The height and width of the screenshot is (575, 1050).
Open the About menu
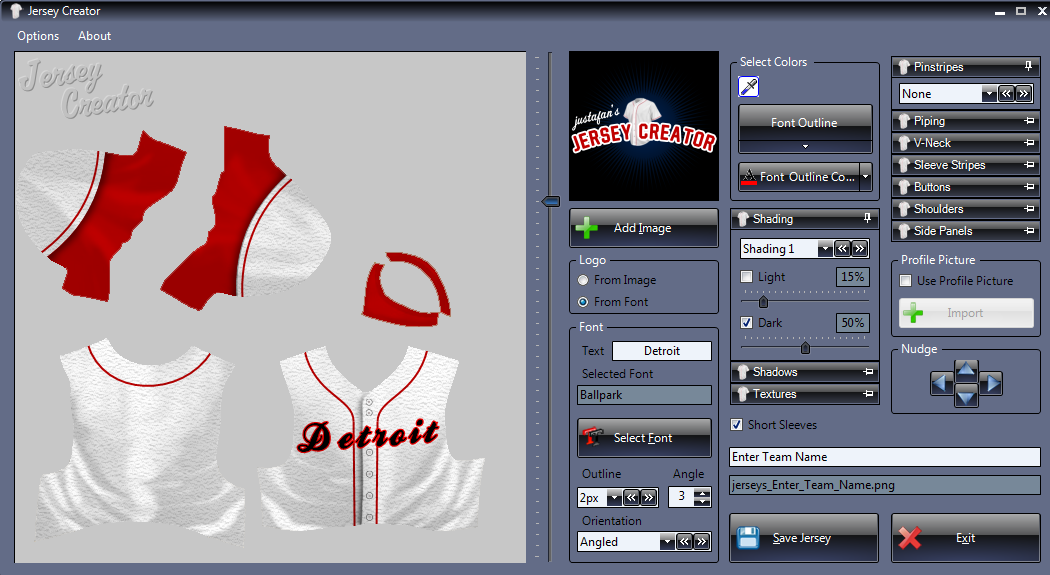(95, 36)
